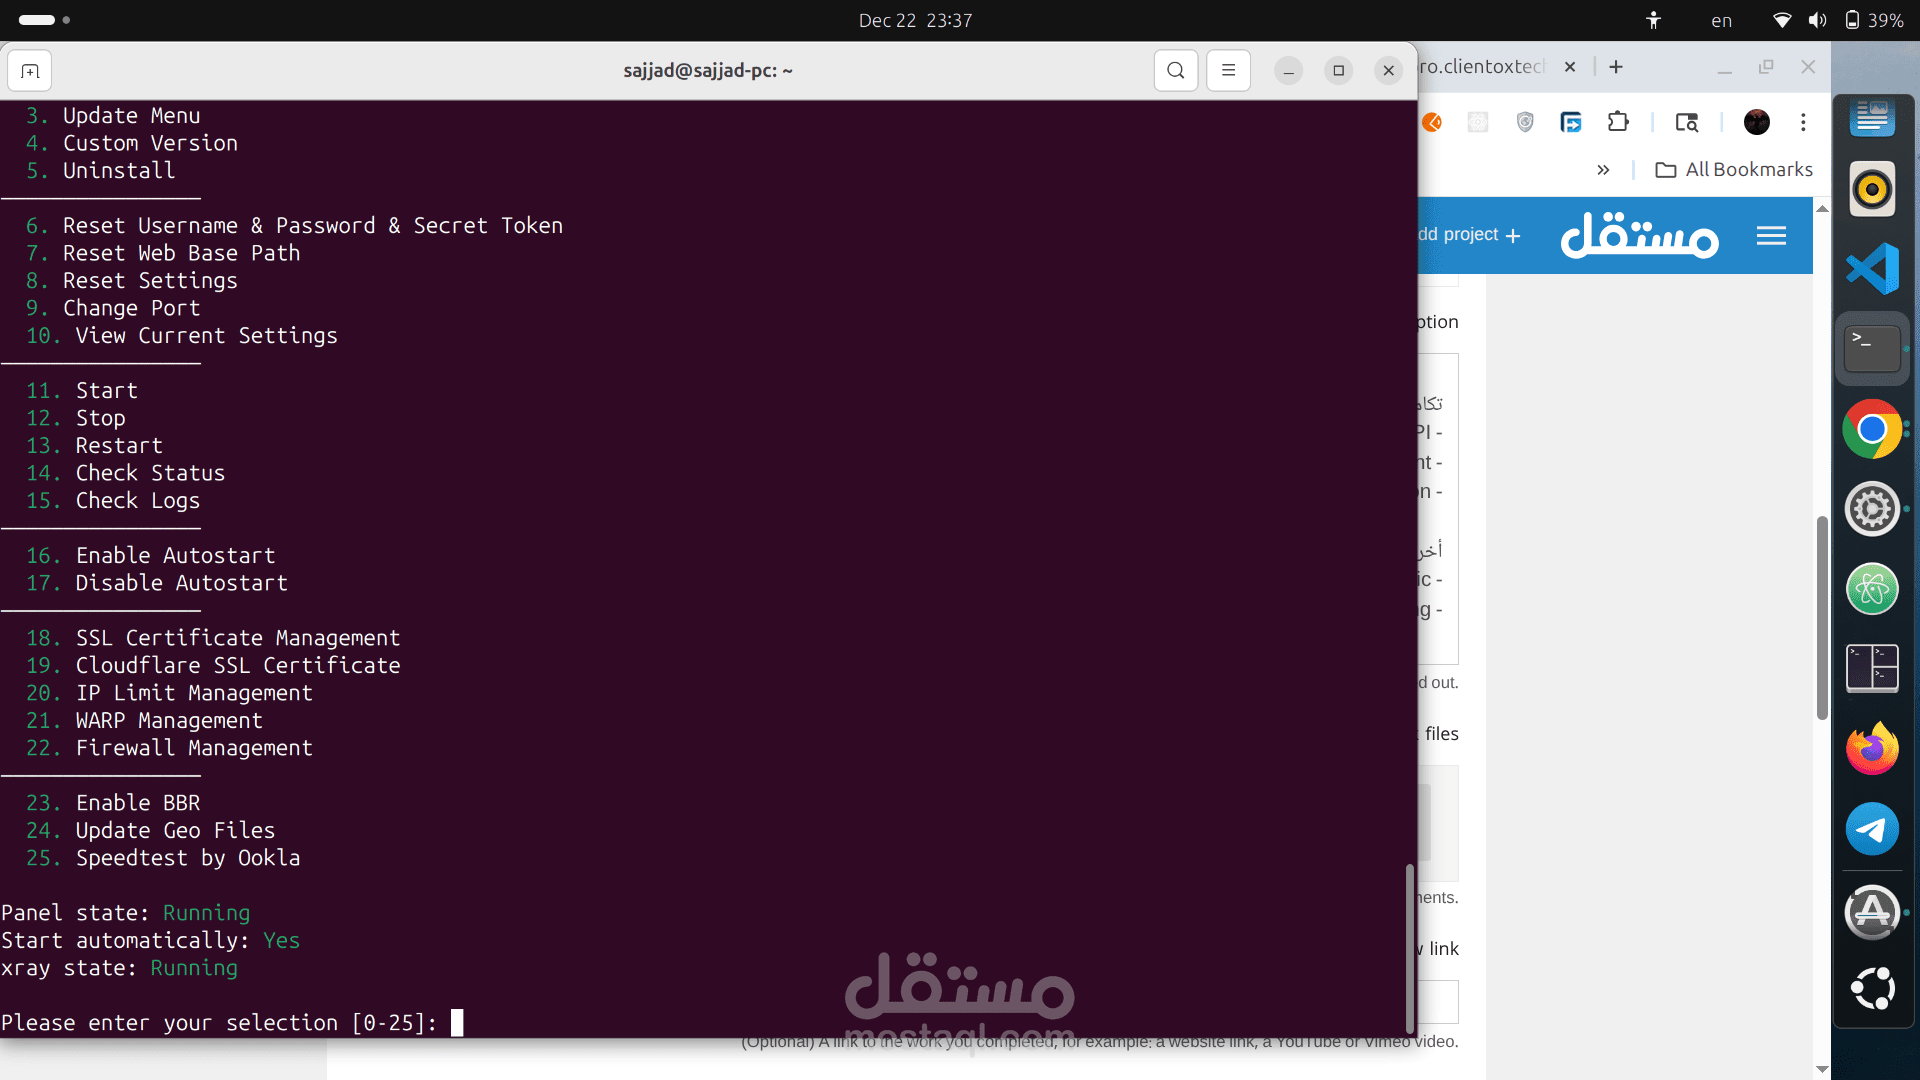This screenshot has height=1080, width=1920.
Task: Click the Chrome profile avatar
Action: pyautogui.click(x=1756, y=122)
